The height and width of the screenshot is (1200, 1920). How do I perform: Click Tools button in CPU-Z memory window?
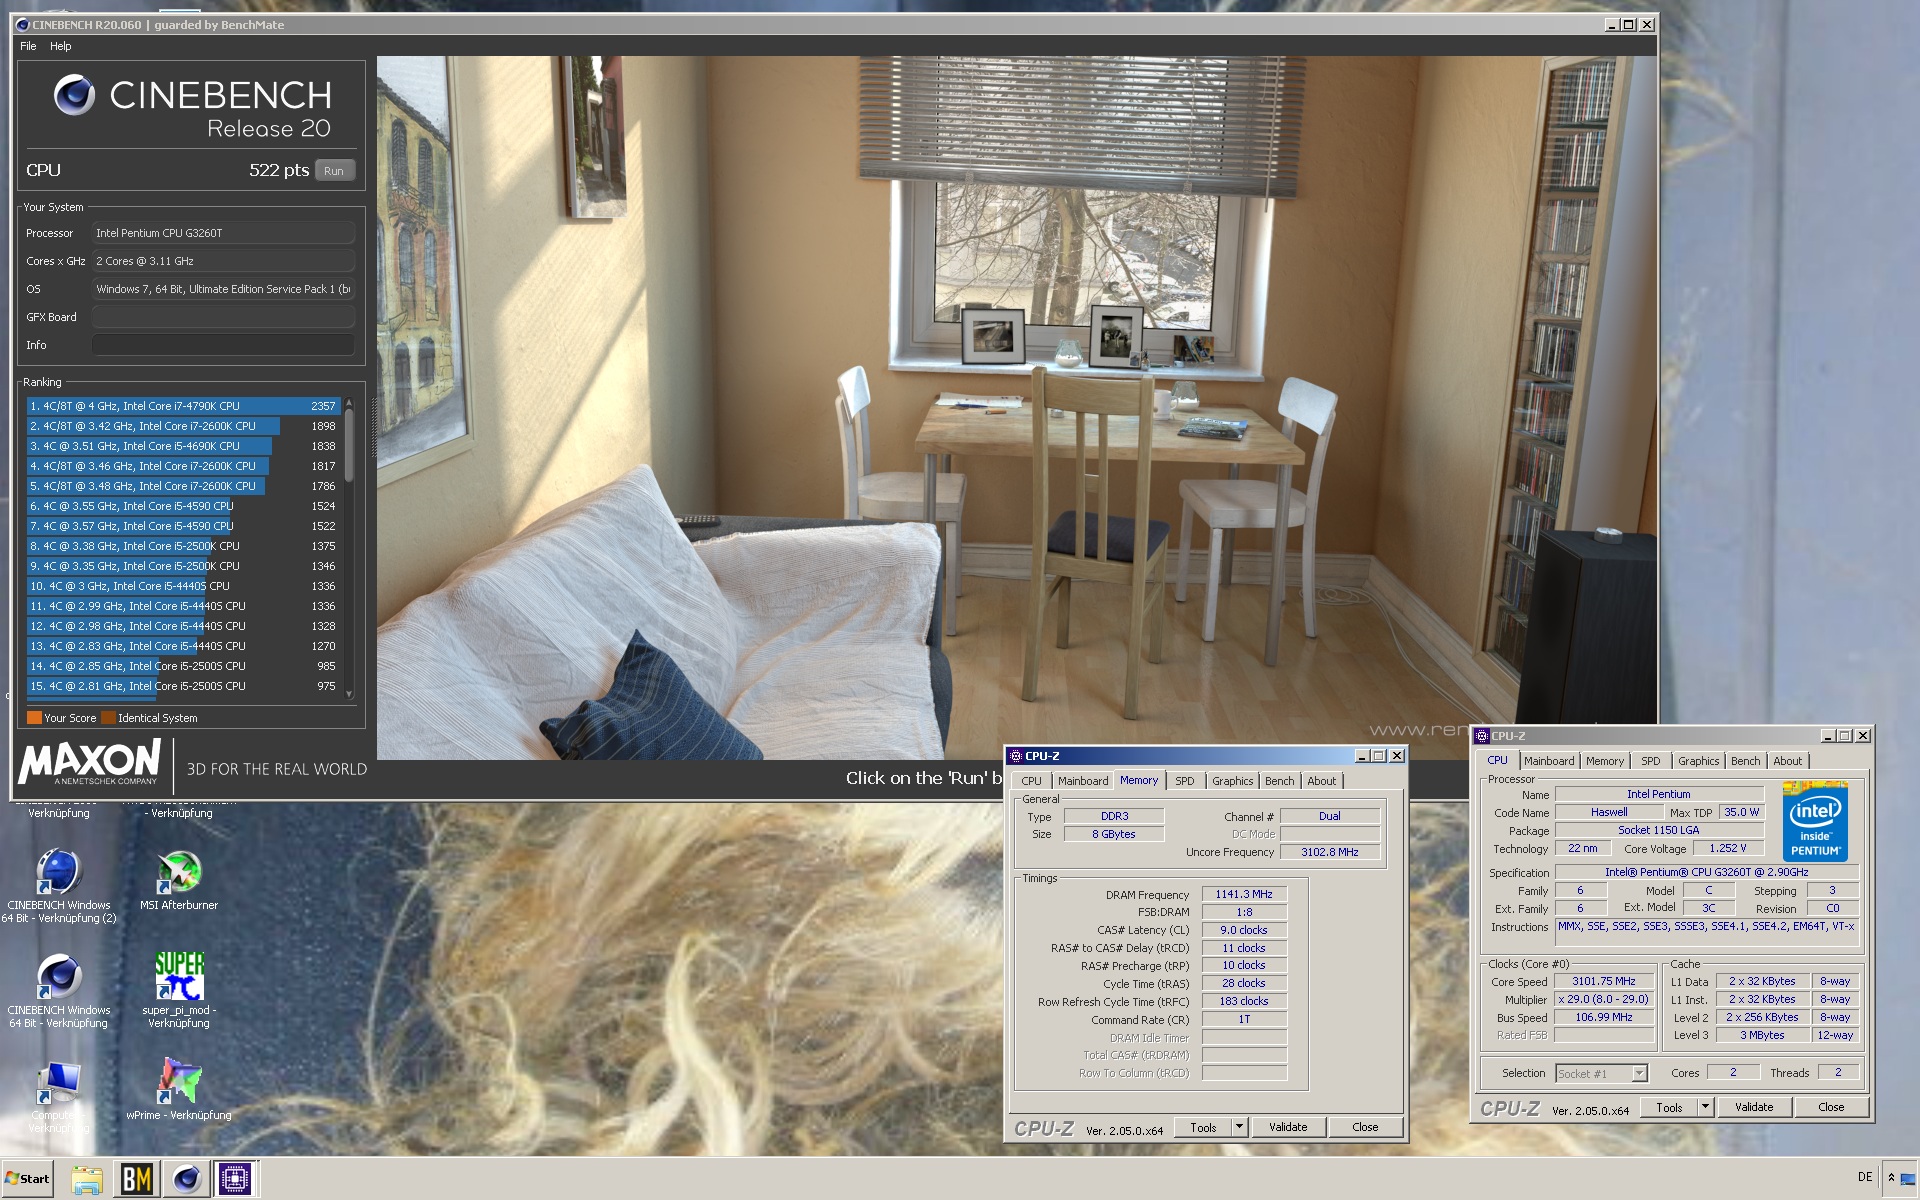[1203, 1127]
